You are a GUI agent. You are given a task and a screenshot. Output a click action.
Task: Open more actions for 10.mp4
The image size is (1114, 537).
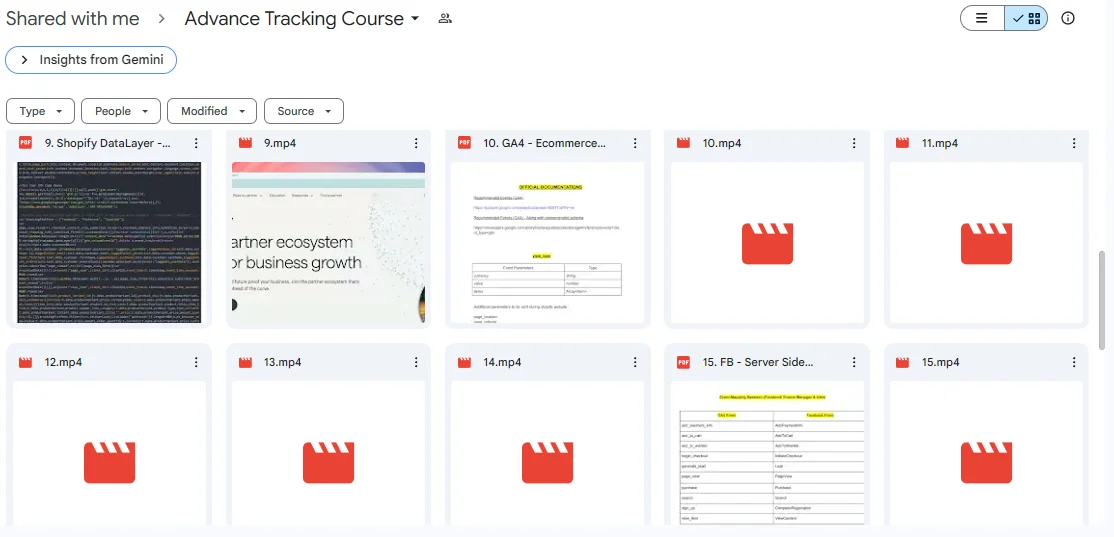[854, 144]
